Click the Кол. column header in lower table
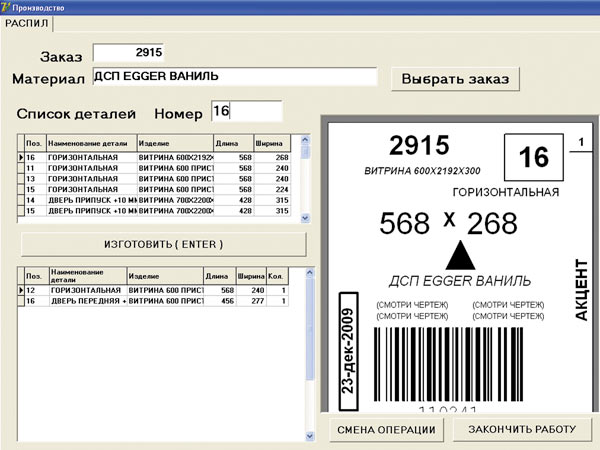The width and height of the screenshot is (600, 450). [x=277, y=276]
